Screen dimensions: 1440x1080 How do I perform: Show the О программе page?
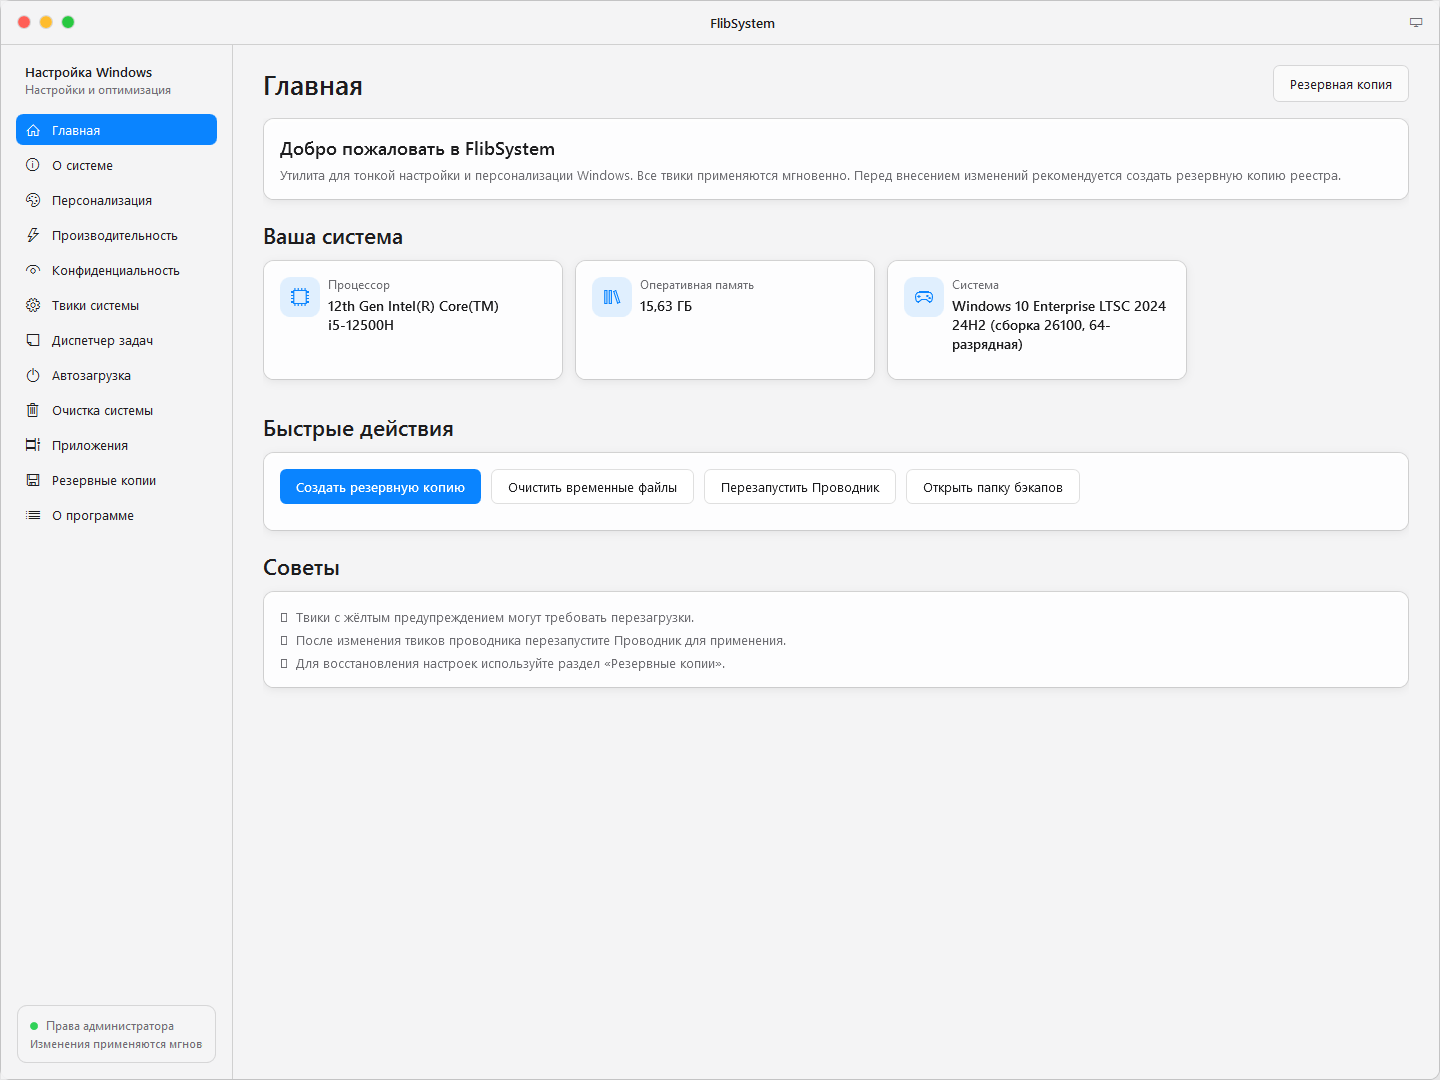[x=116, y=515]
